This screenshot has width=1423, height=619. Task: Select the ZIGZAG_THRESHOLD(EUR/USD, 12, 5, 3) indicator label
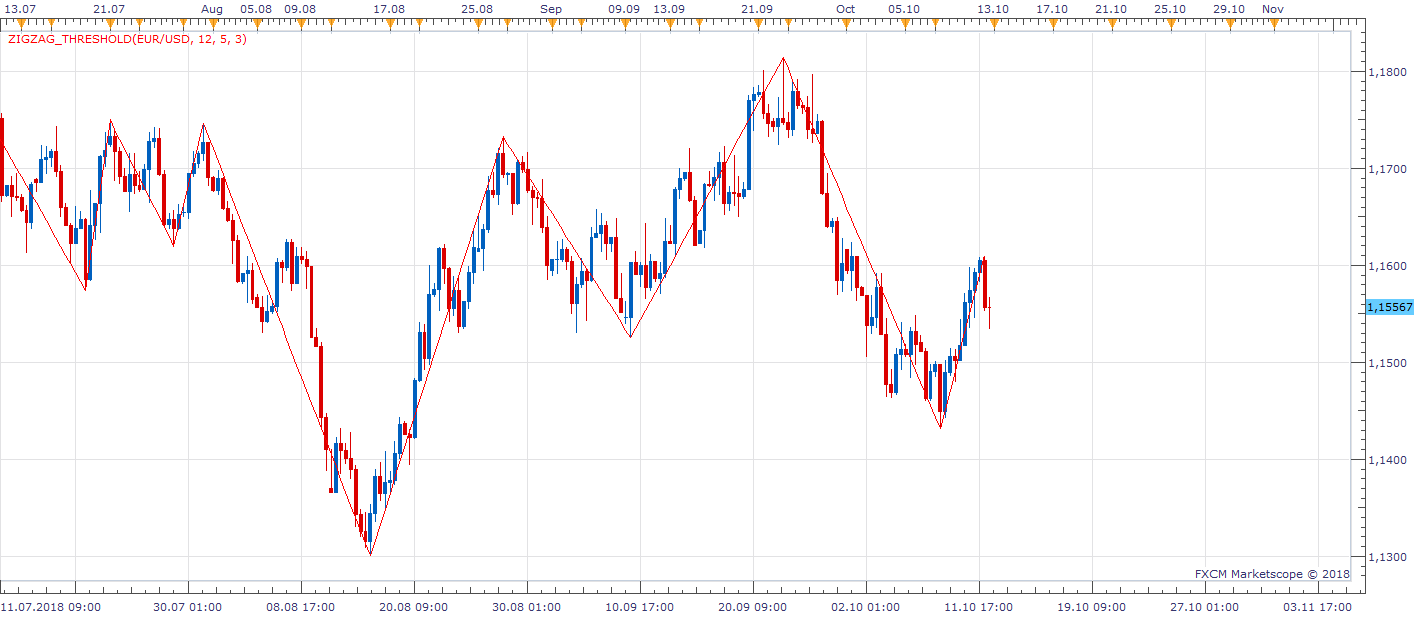(127, 40)
